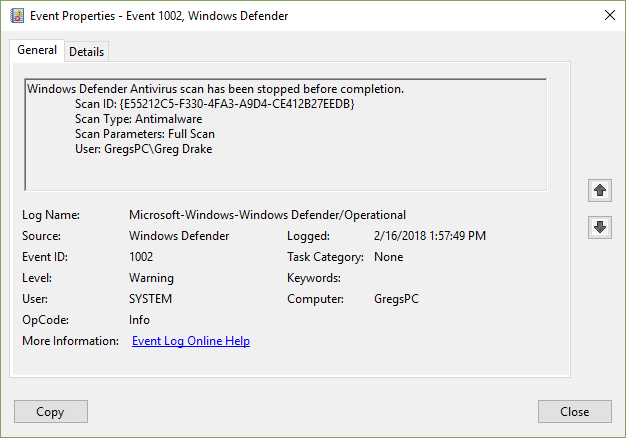This screenshot has width=626, height=438.
Task: Switch to the Details tab
Action: [x=86, y=52]
